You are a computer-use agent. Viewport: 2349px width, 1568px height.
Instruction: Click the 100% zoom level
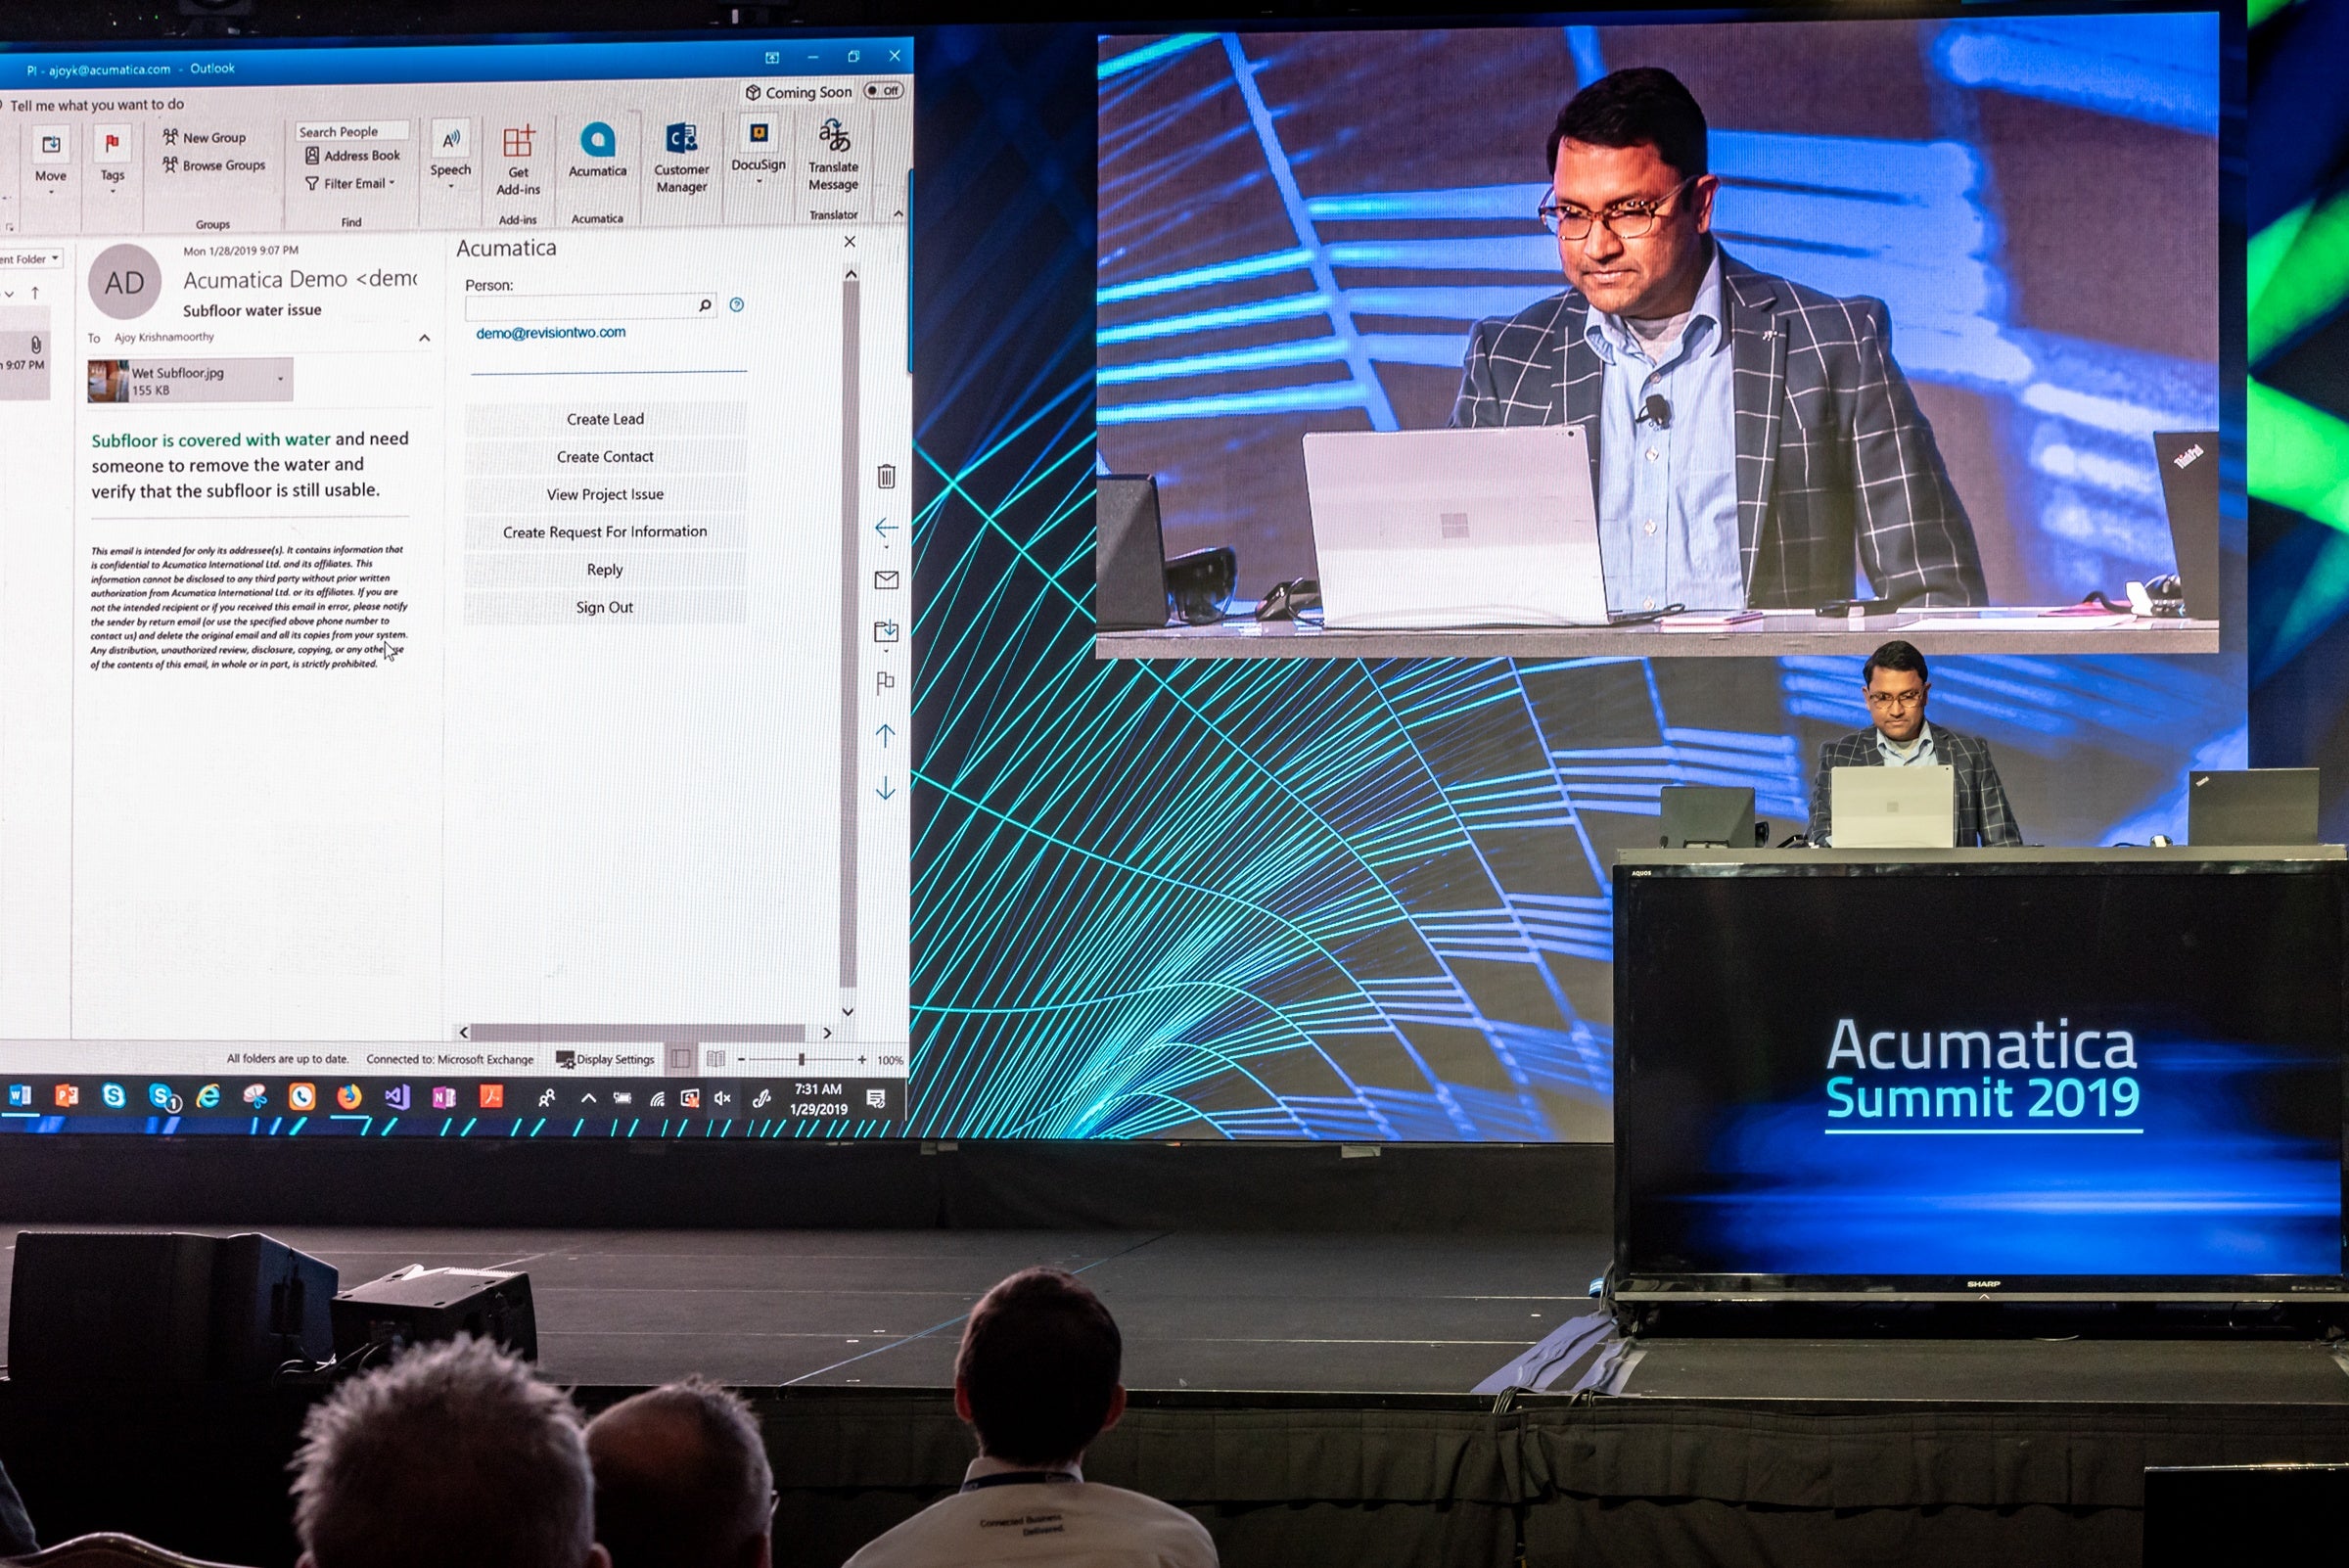pos(890,1060)
